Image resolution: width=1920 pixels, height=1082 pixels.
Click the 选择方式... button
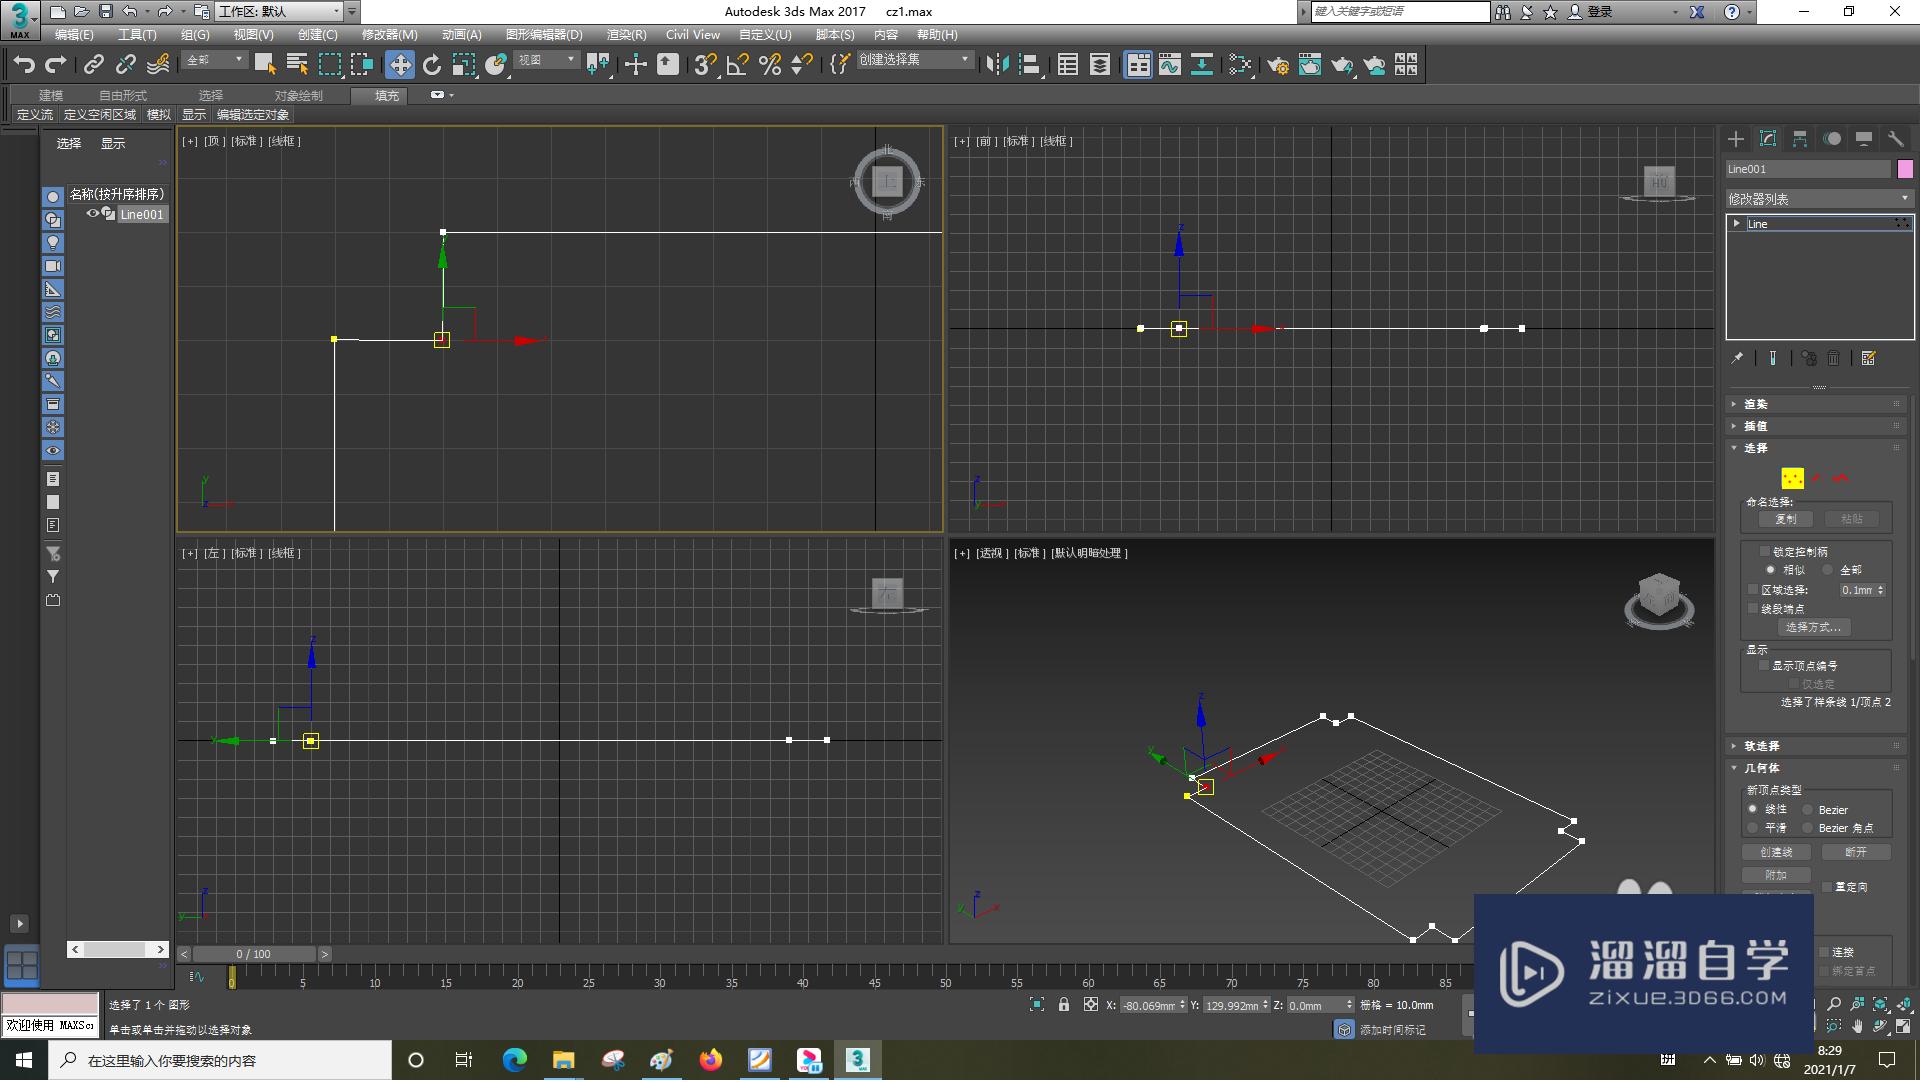coord(1814,627)
